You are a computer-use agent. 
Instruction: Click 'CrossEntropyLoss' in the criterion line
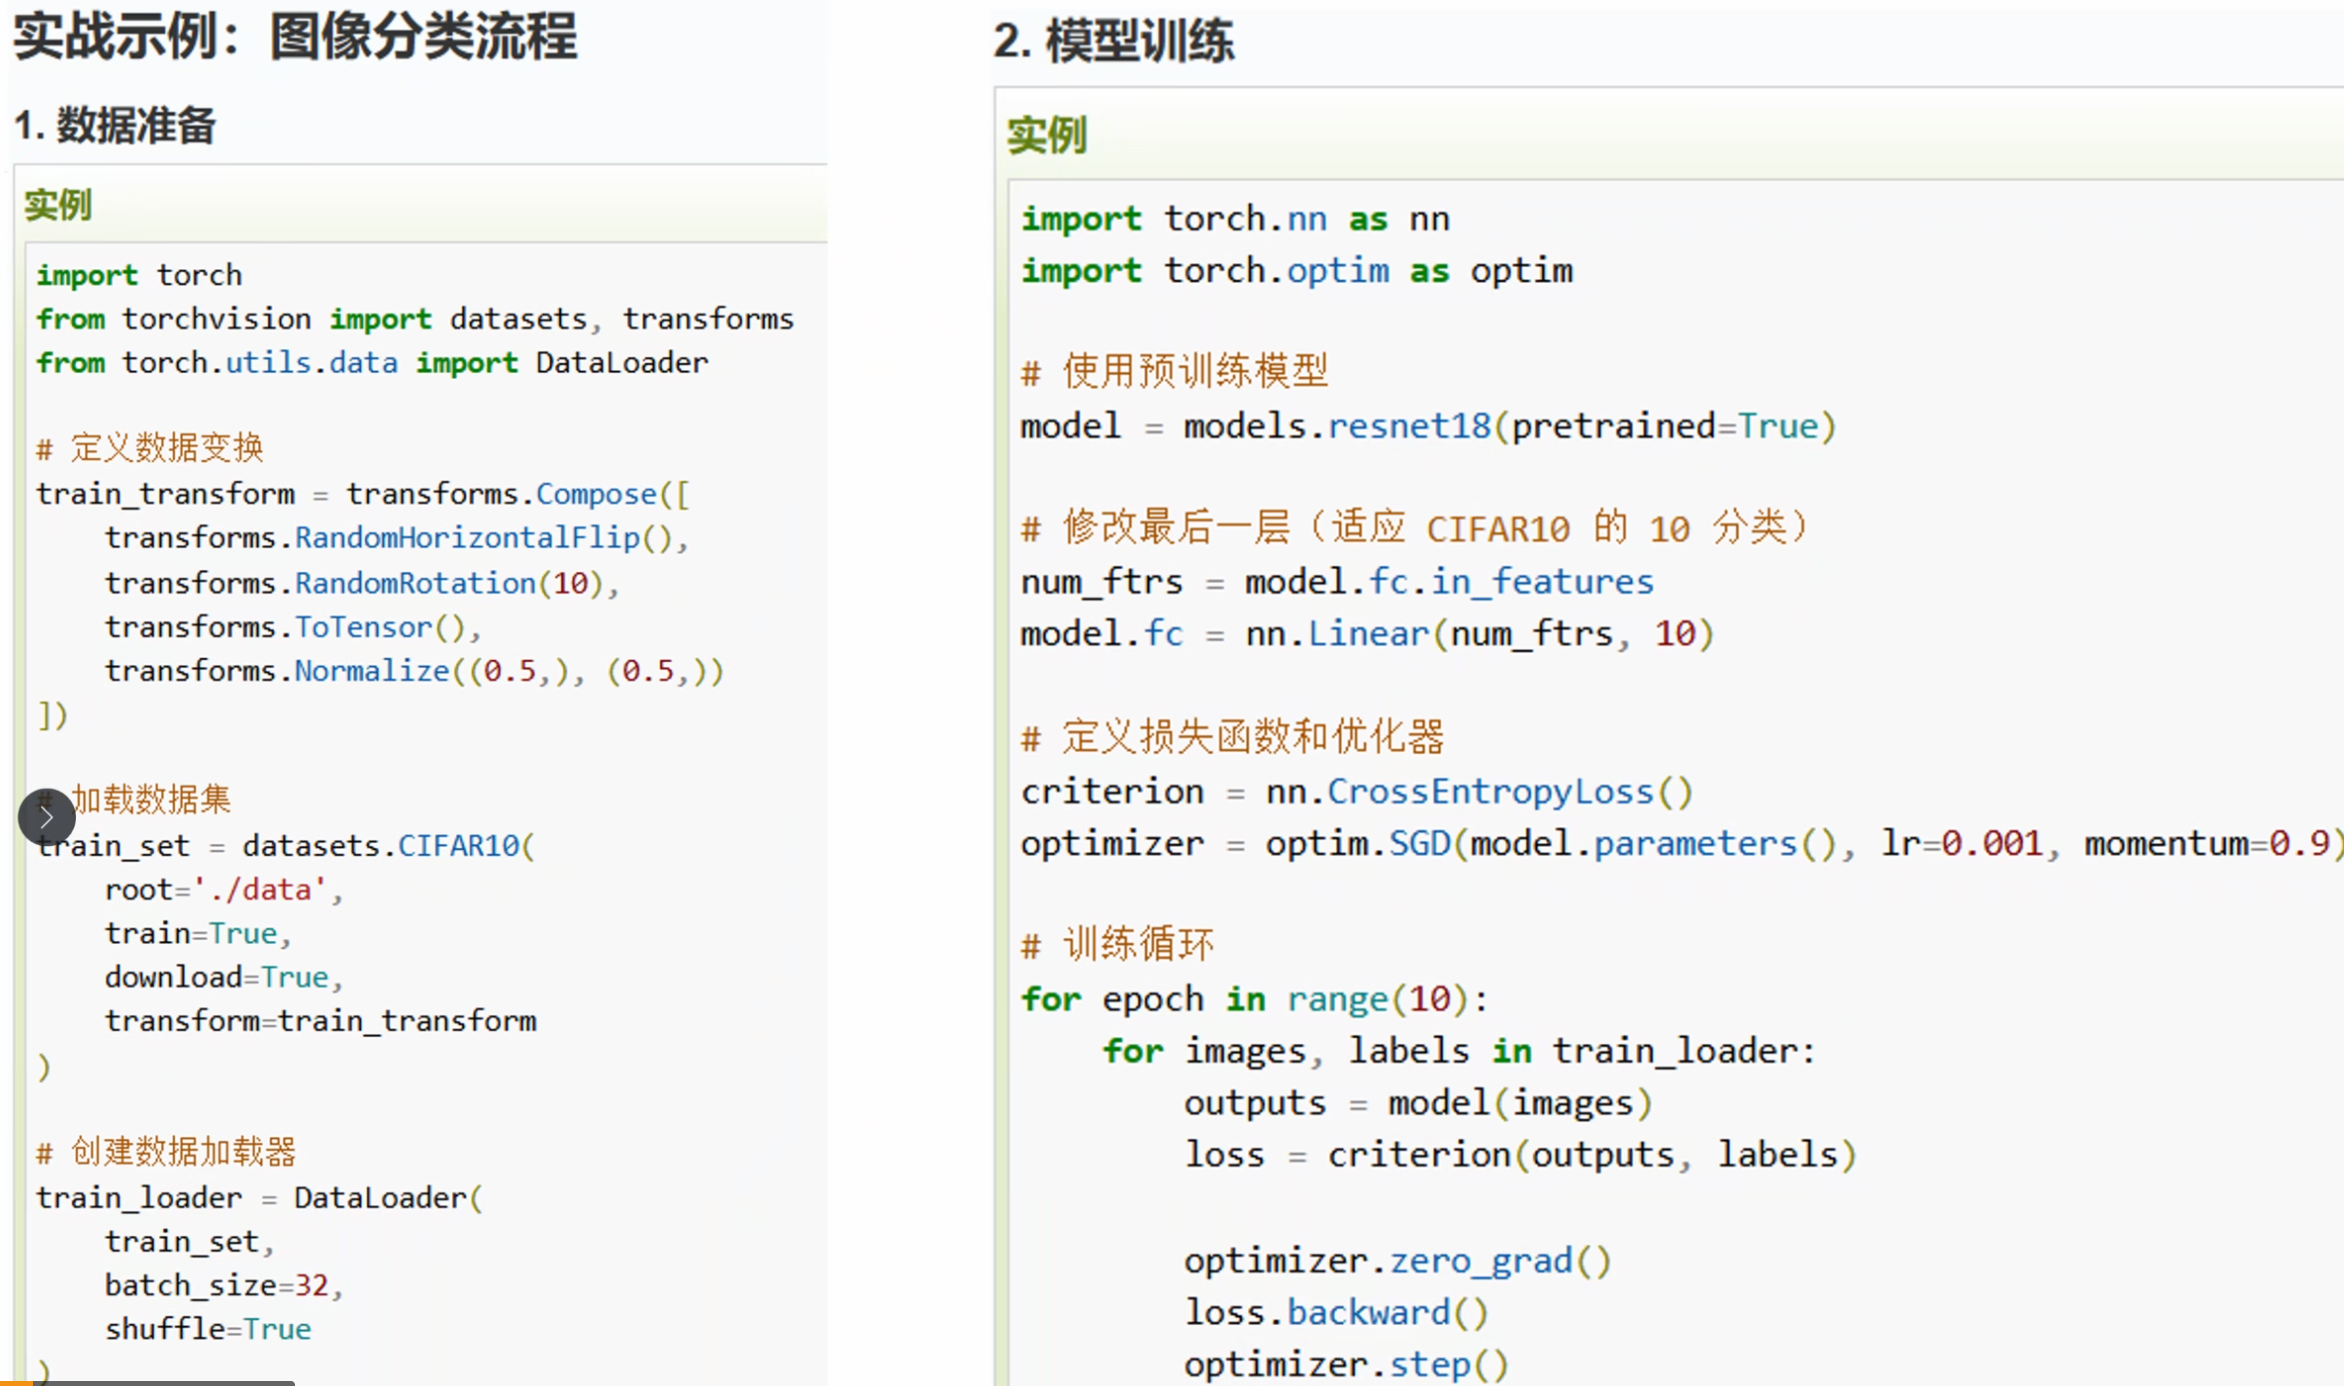[1490, 792]
